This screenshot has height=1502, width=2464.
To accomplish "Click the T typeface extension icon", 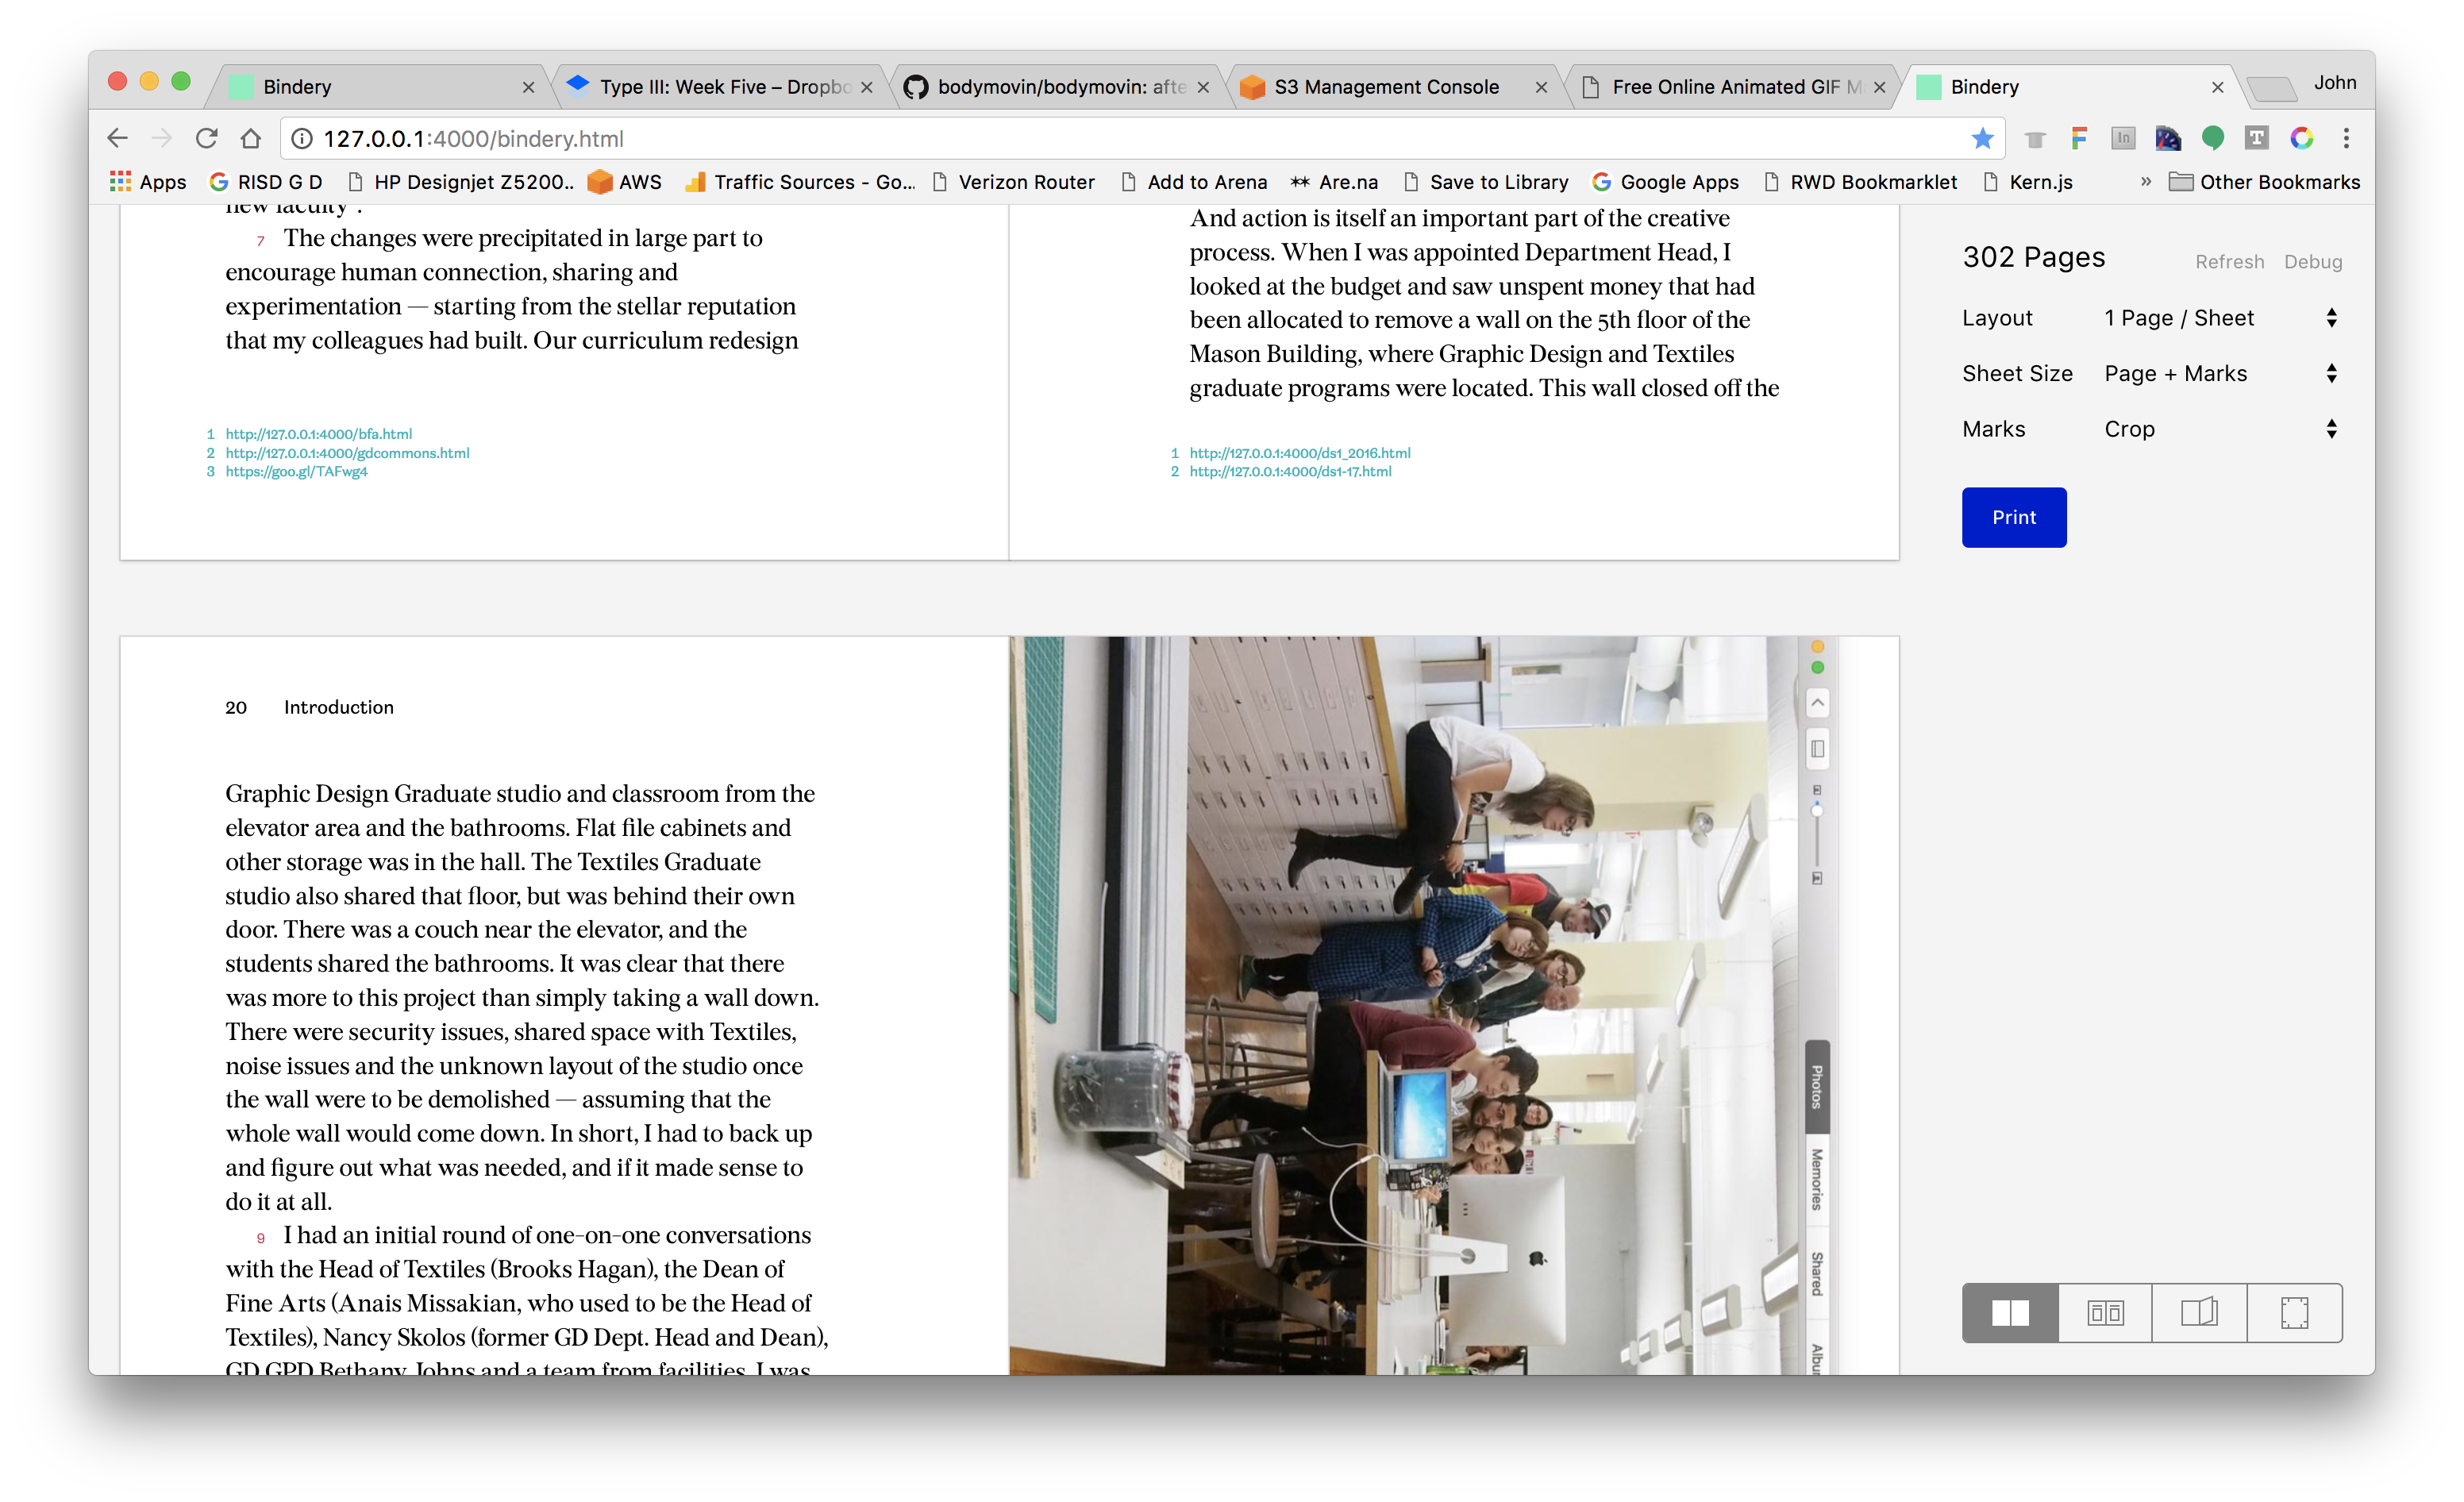I will click(2256, 139).
